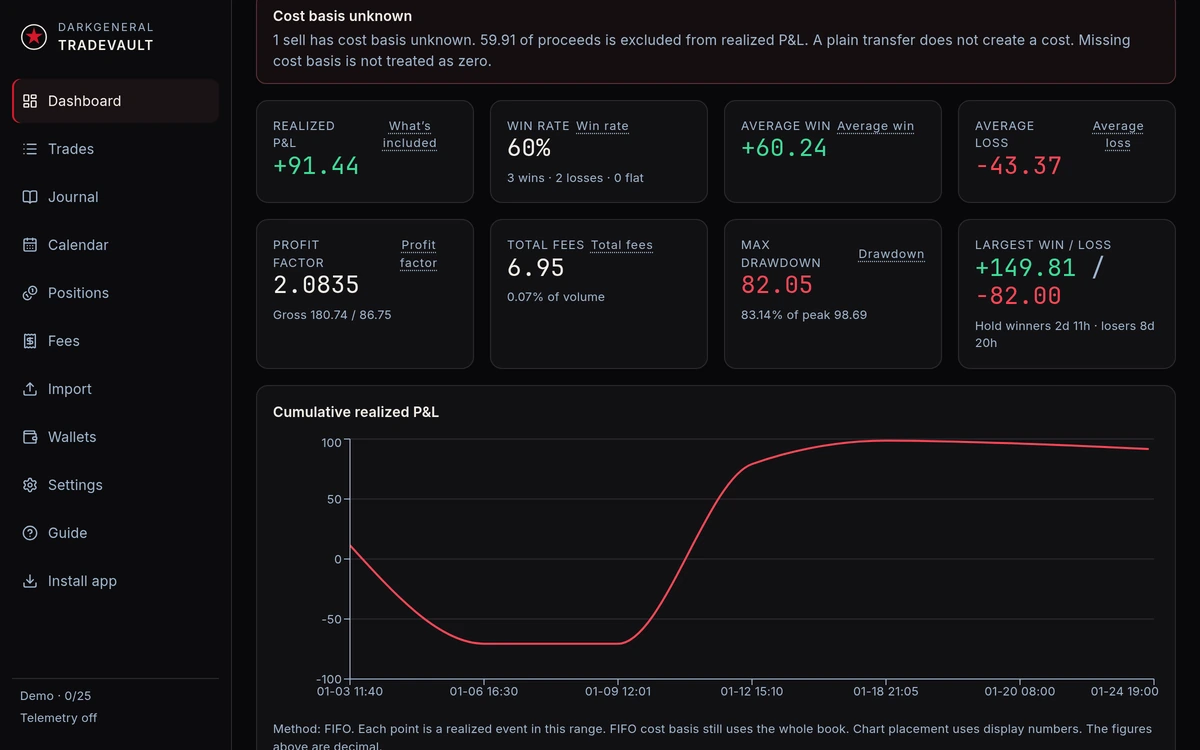Click the TradeVault red star logo
Screen dimensions: 1200x750
click(35, 37)
